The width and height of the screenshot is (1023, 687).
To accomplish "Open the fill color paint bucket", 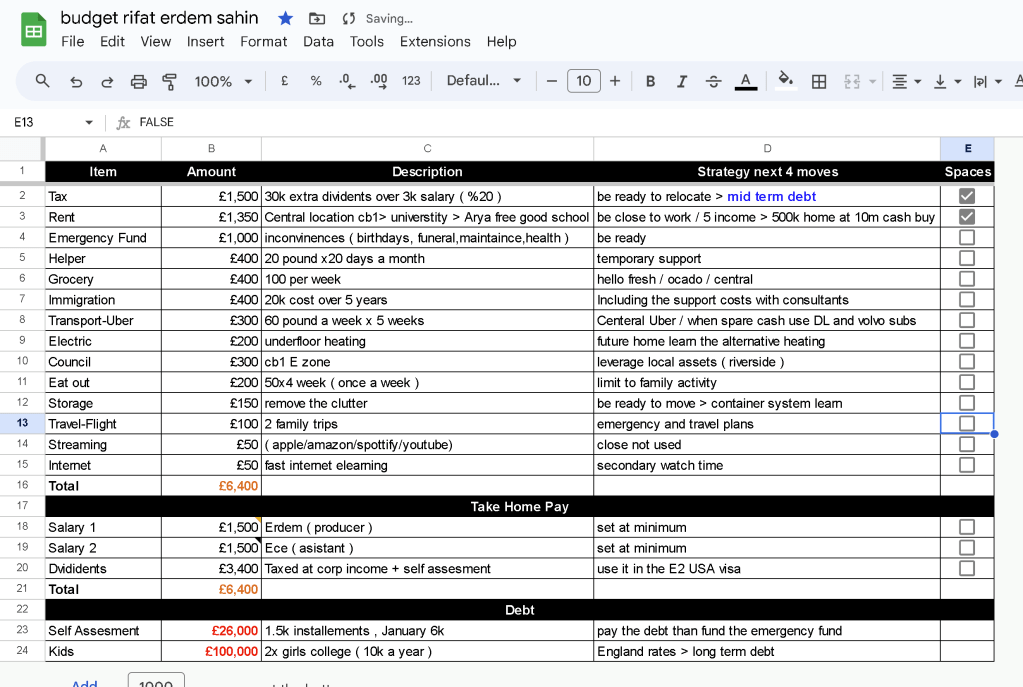I will coord(786,81).
